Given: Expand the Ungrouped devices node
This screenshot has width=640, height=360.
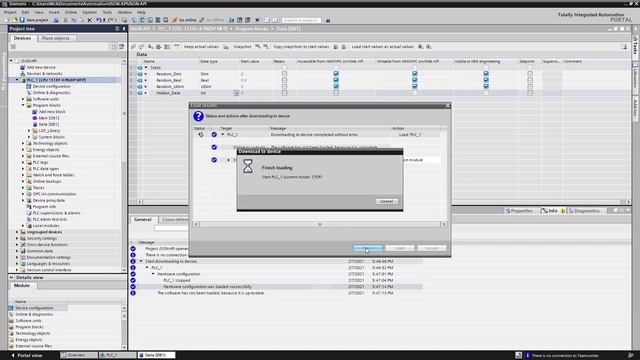Looking at the screenshot, I should tap(17, 232).
